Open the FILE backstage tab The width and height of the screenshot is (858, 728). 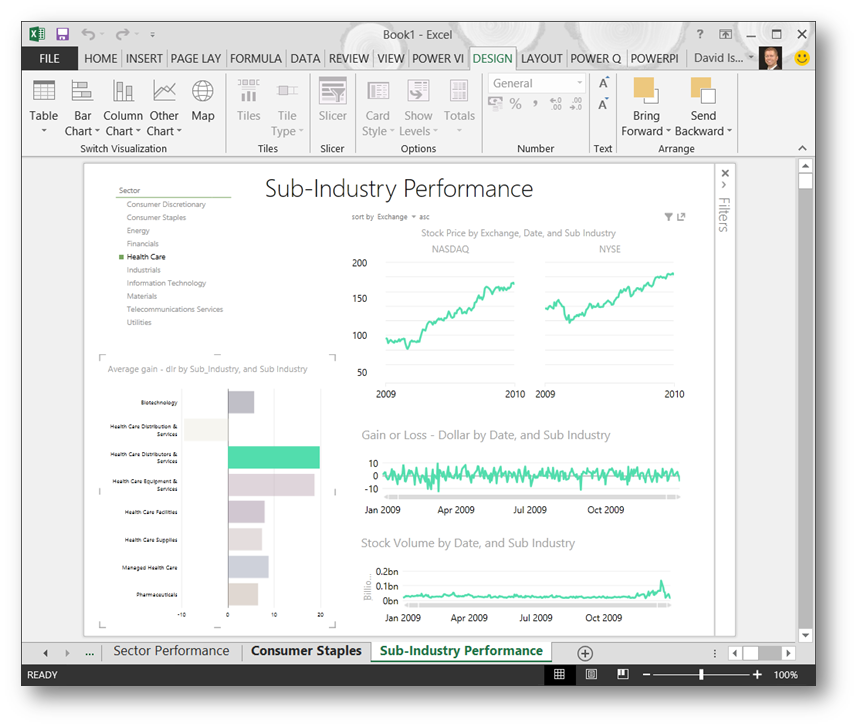[x=49, y=59]
